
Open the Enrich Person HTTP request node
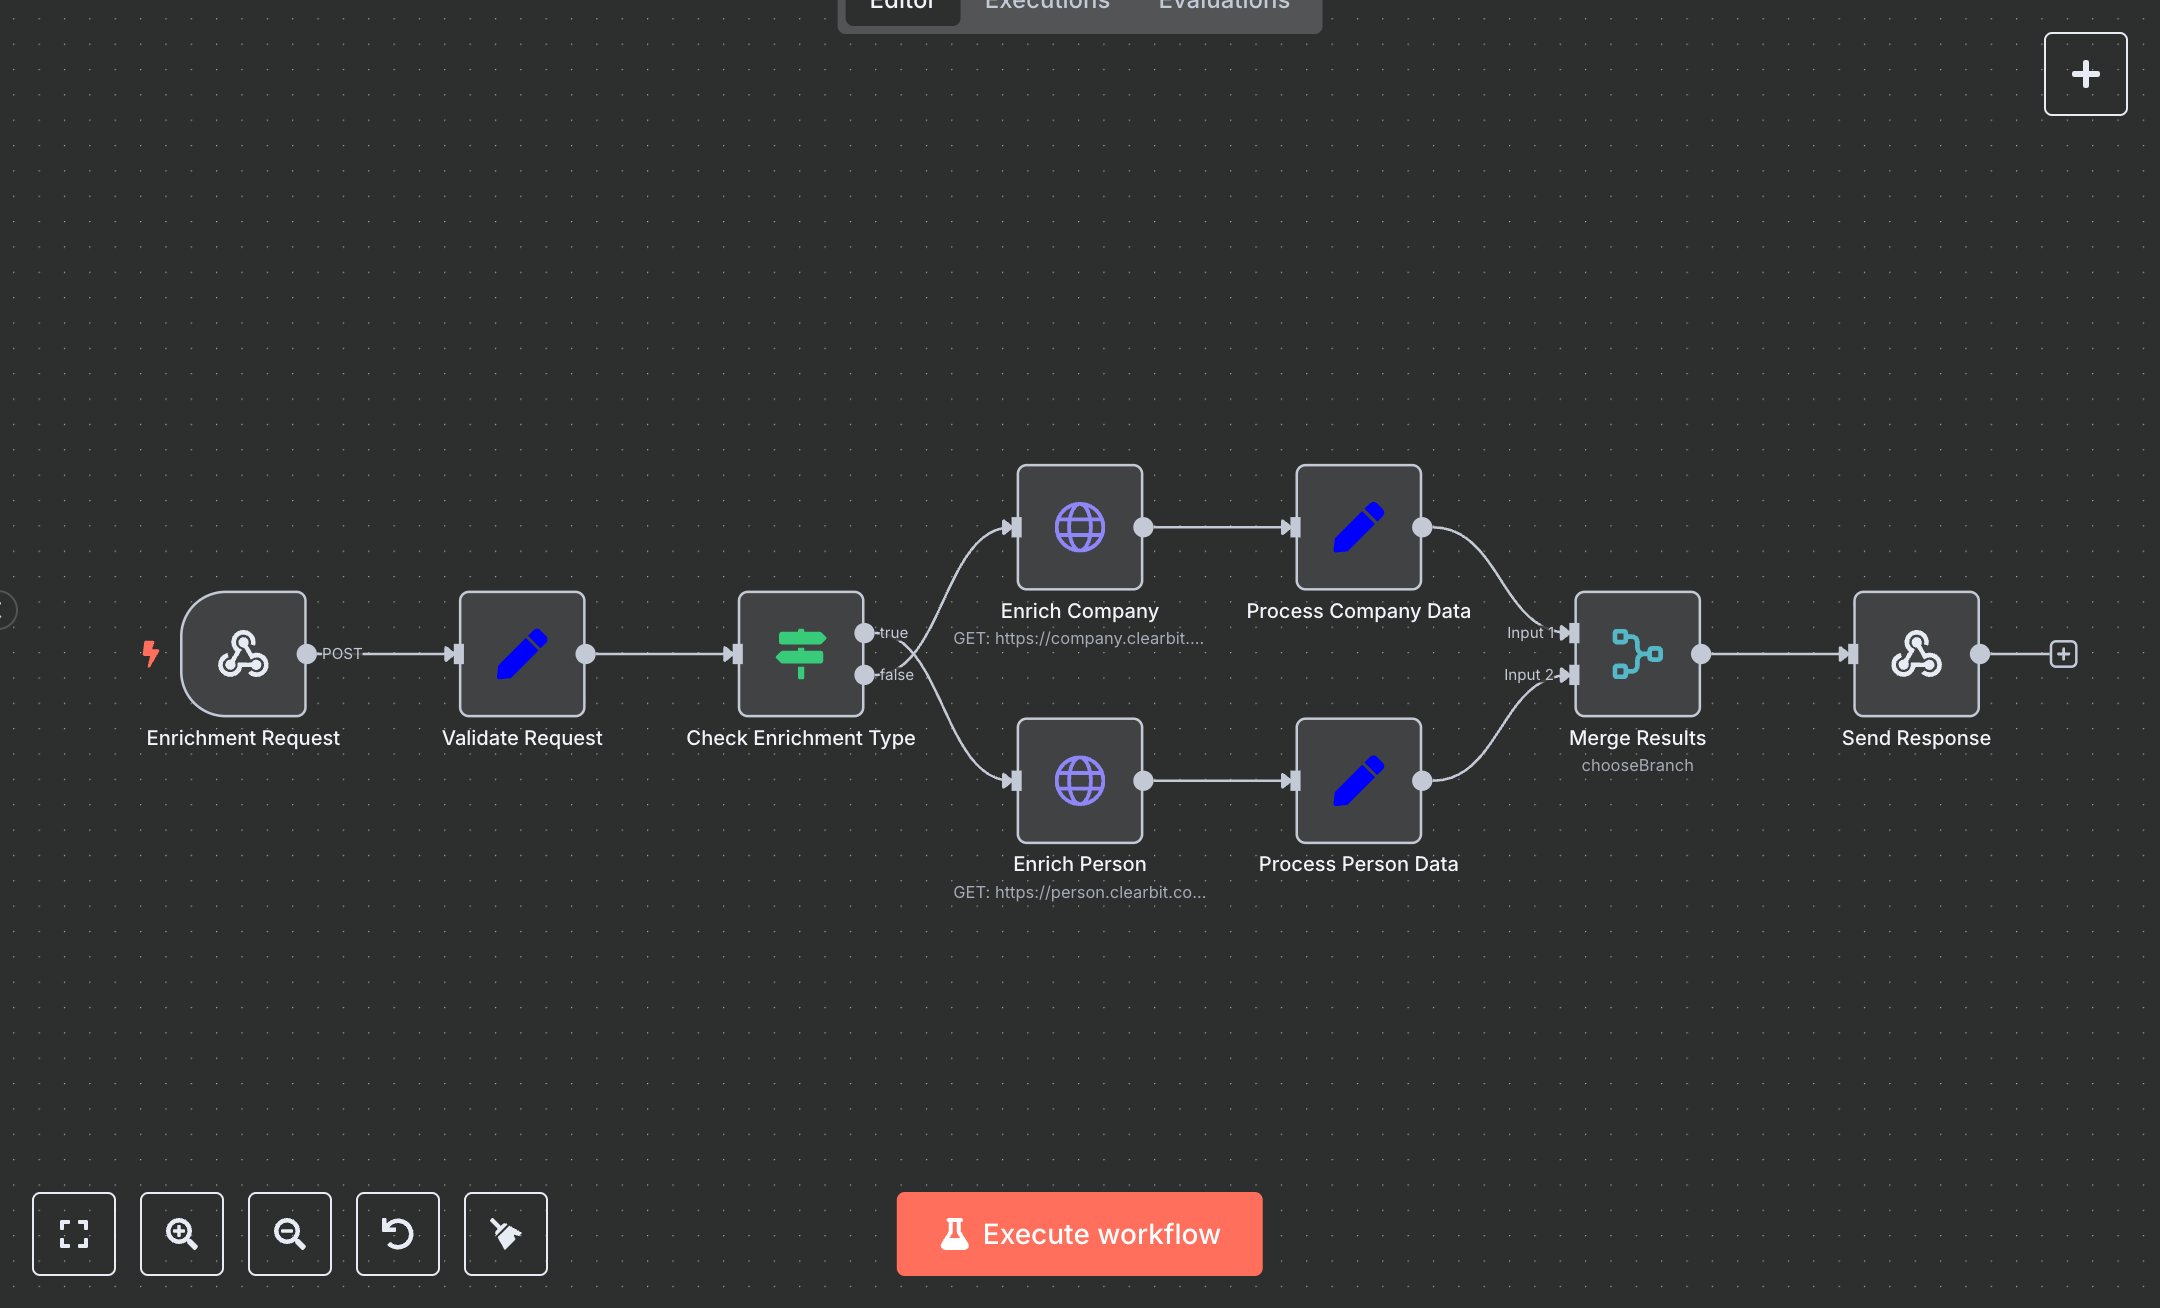(x=1079, y=782)
